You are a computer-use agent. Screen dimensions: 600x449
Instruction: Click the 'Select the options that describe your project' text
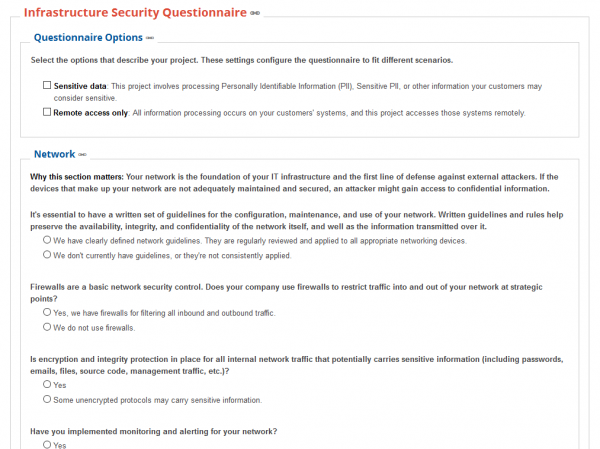240,60
